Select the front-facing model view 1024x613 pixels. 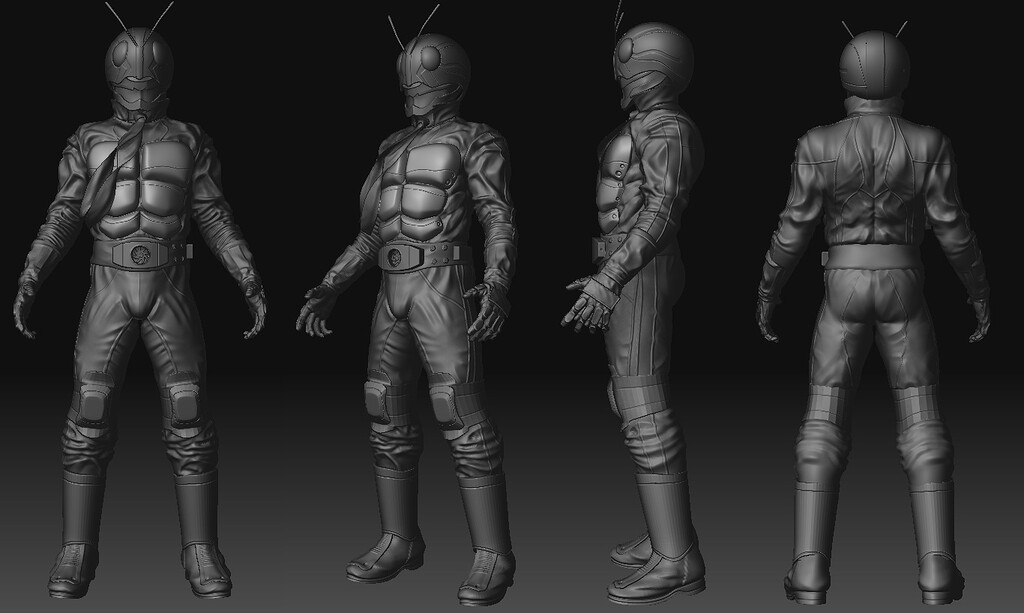pos(140,300)
